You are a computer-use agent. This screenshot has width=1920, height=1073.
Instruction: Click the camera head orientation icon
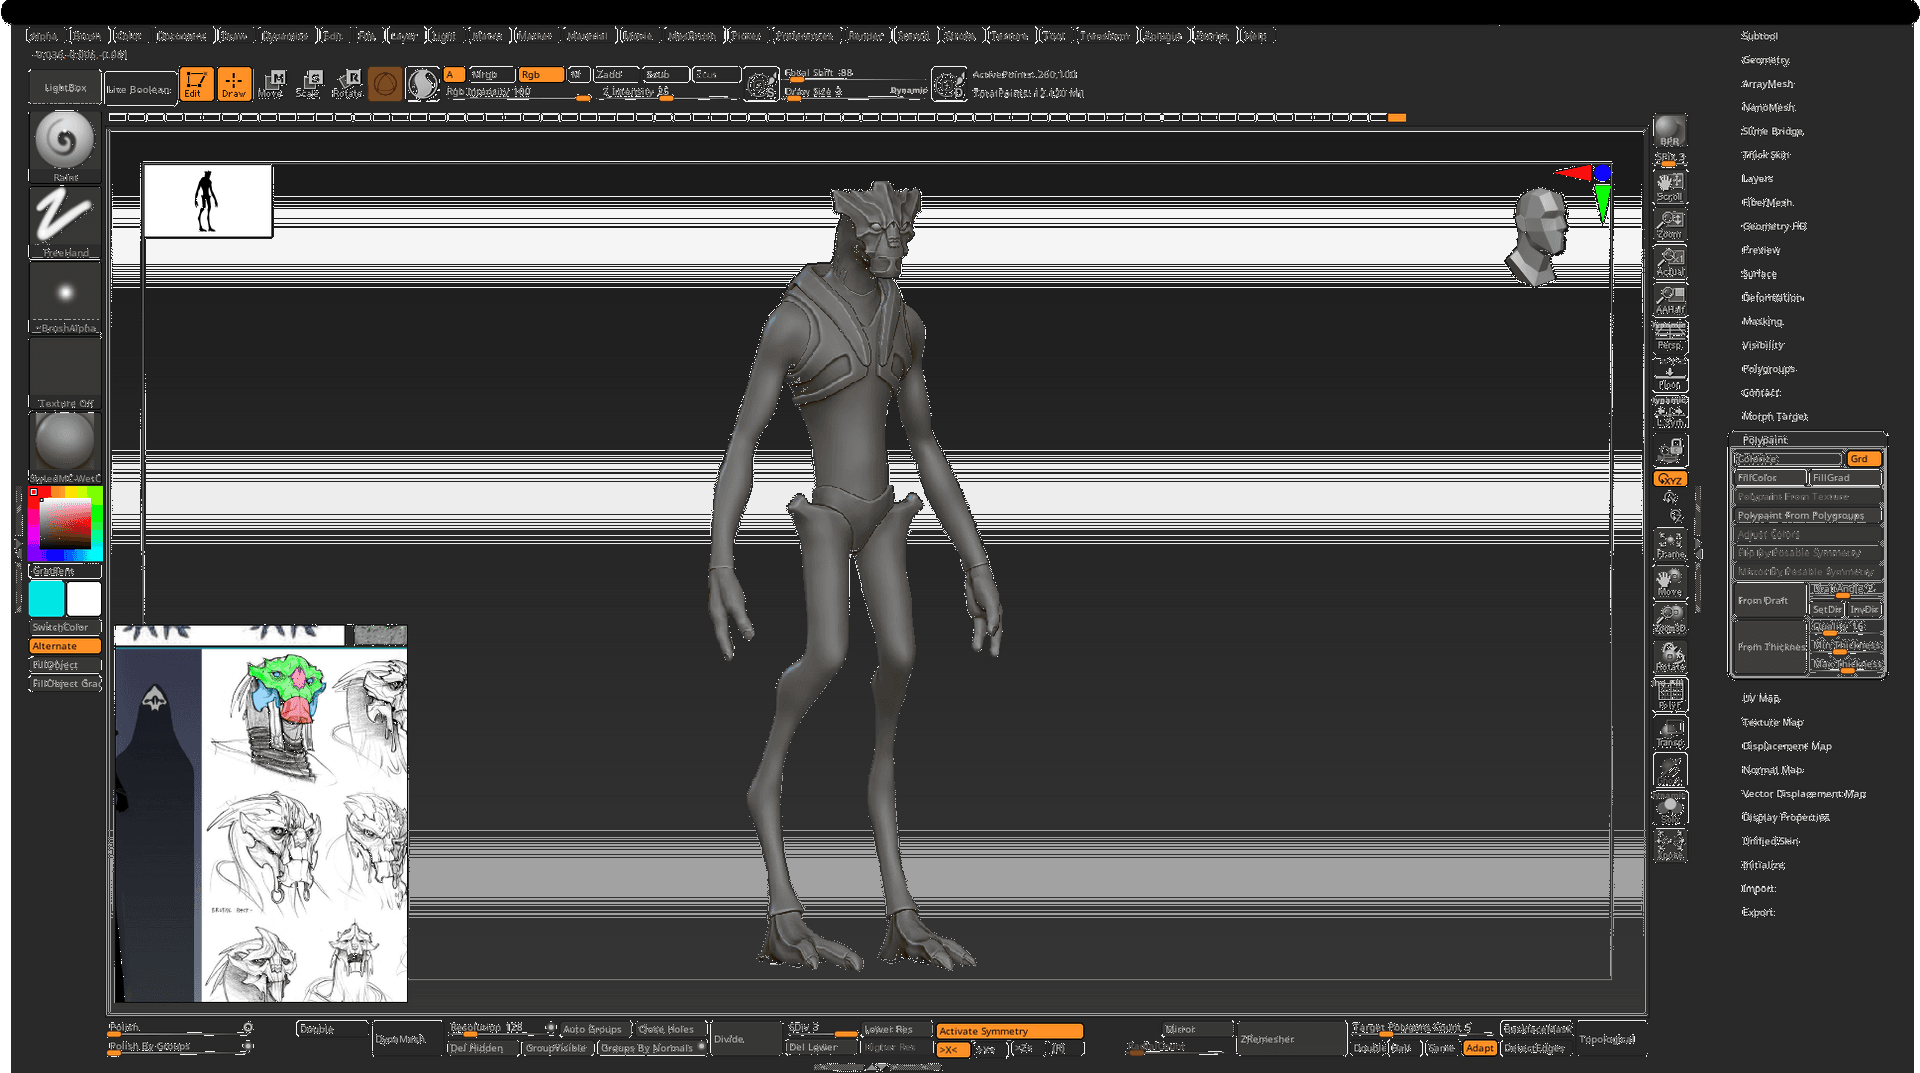coord(1538,236)
